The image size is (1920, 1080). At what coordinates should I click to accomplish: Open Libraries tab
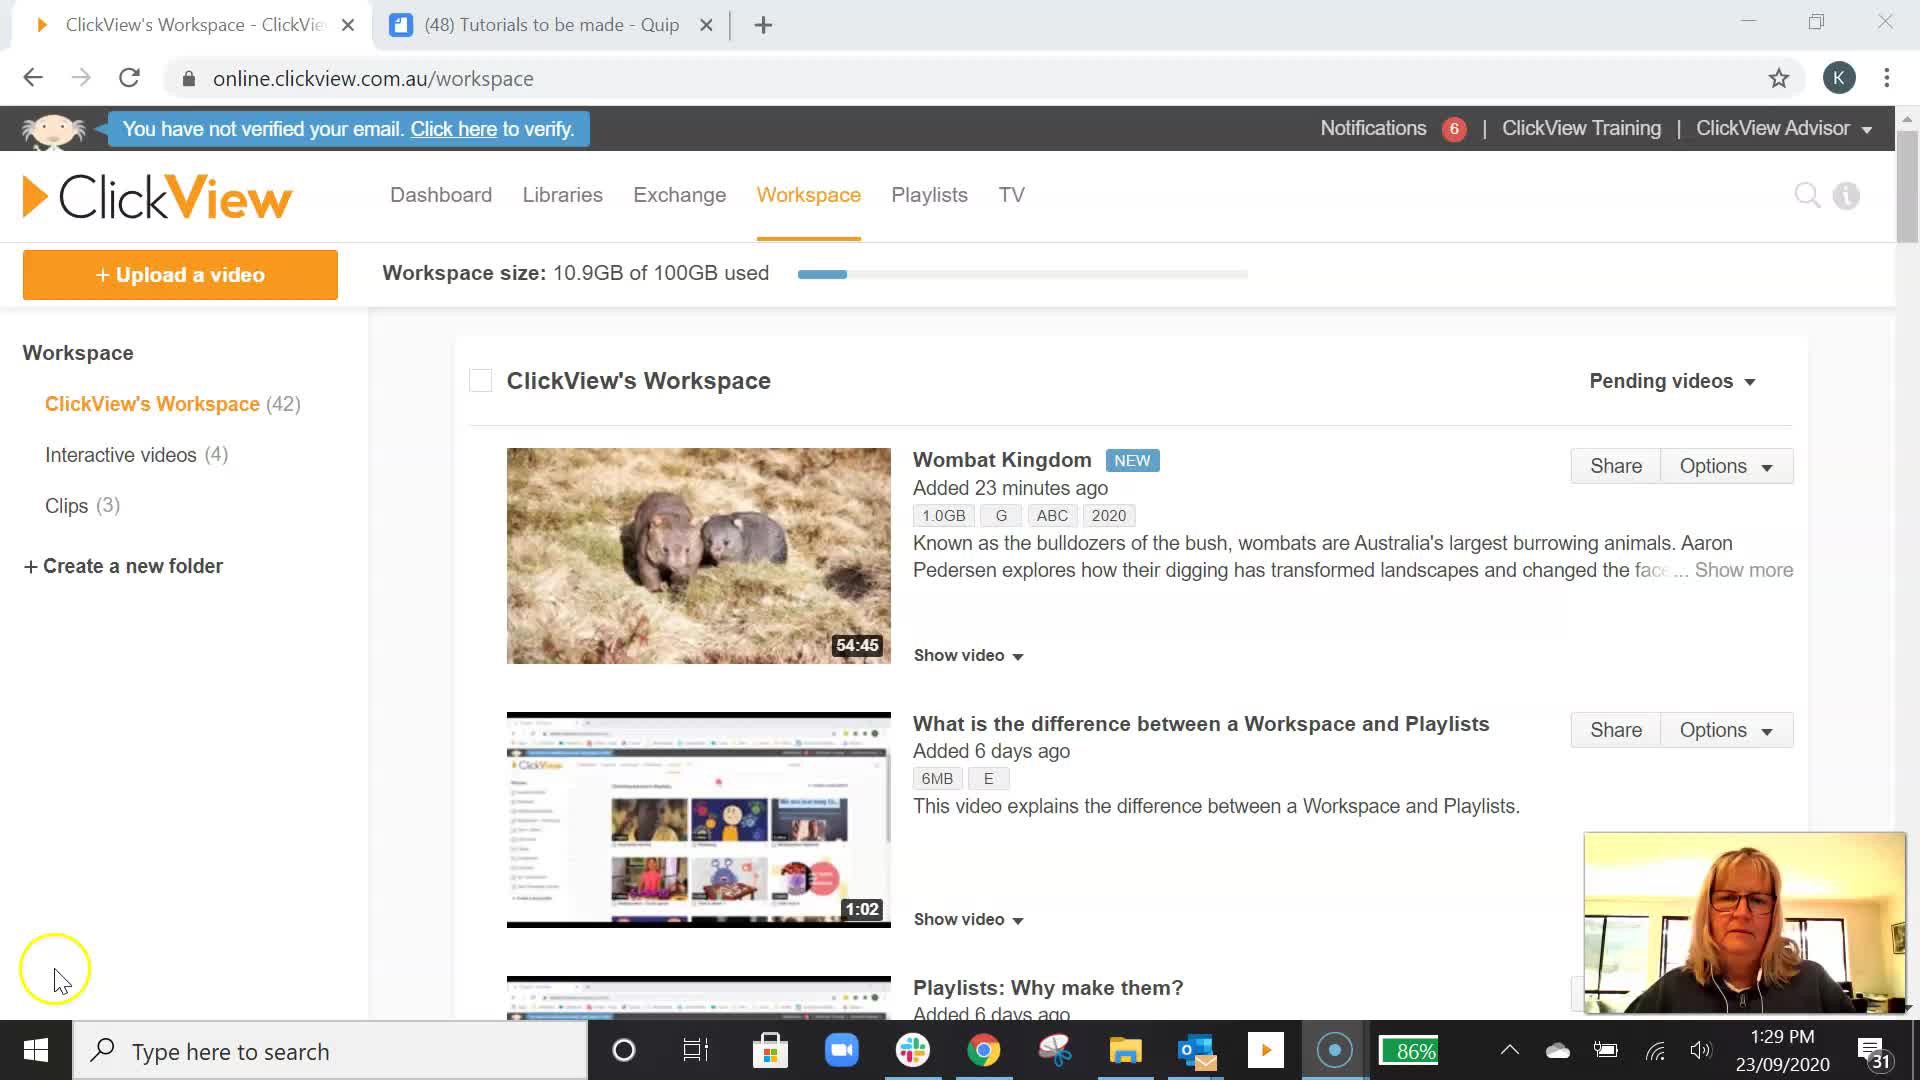pyautogui.click(x=562, y=195)
